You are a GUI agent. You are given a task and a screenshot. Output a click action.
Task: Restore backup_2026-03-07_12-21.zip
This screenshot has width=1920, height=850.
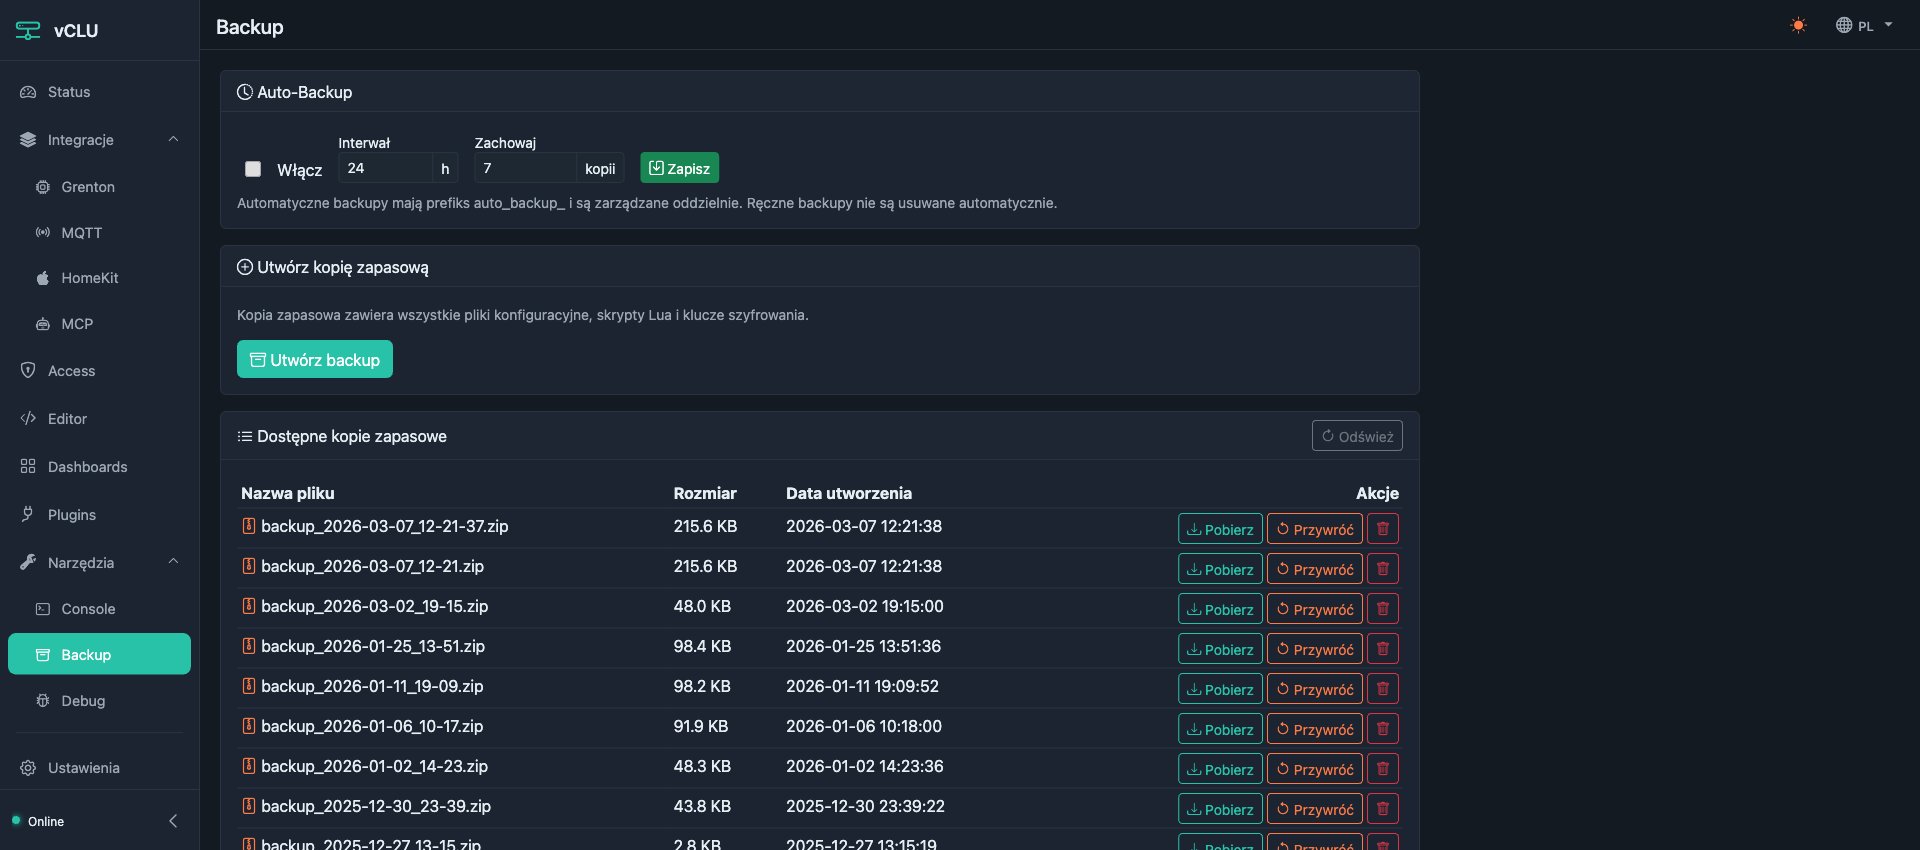[x=1315, y=569]
